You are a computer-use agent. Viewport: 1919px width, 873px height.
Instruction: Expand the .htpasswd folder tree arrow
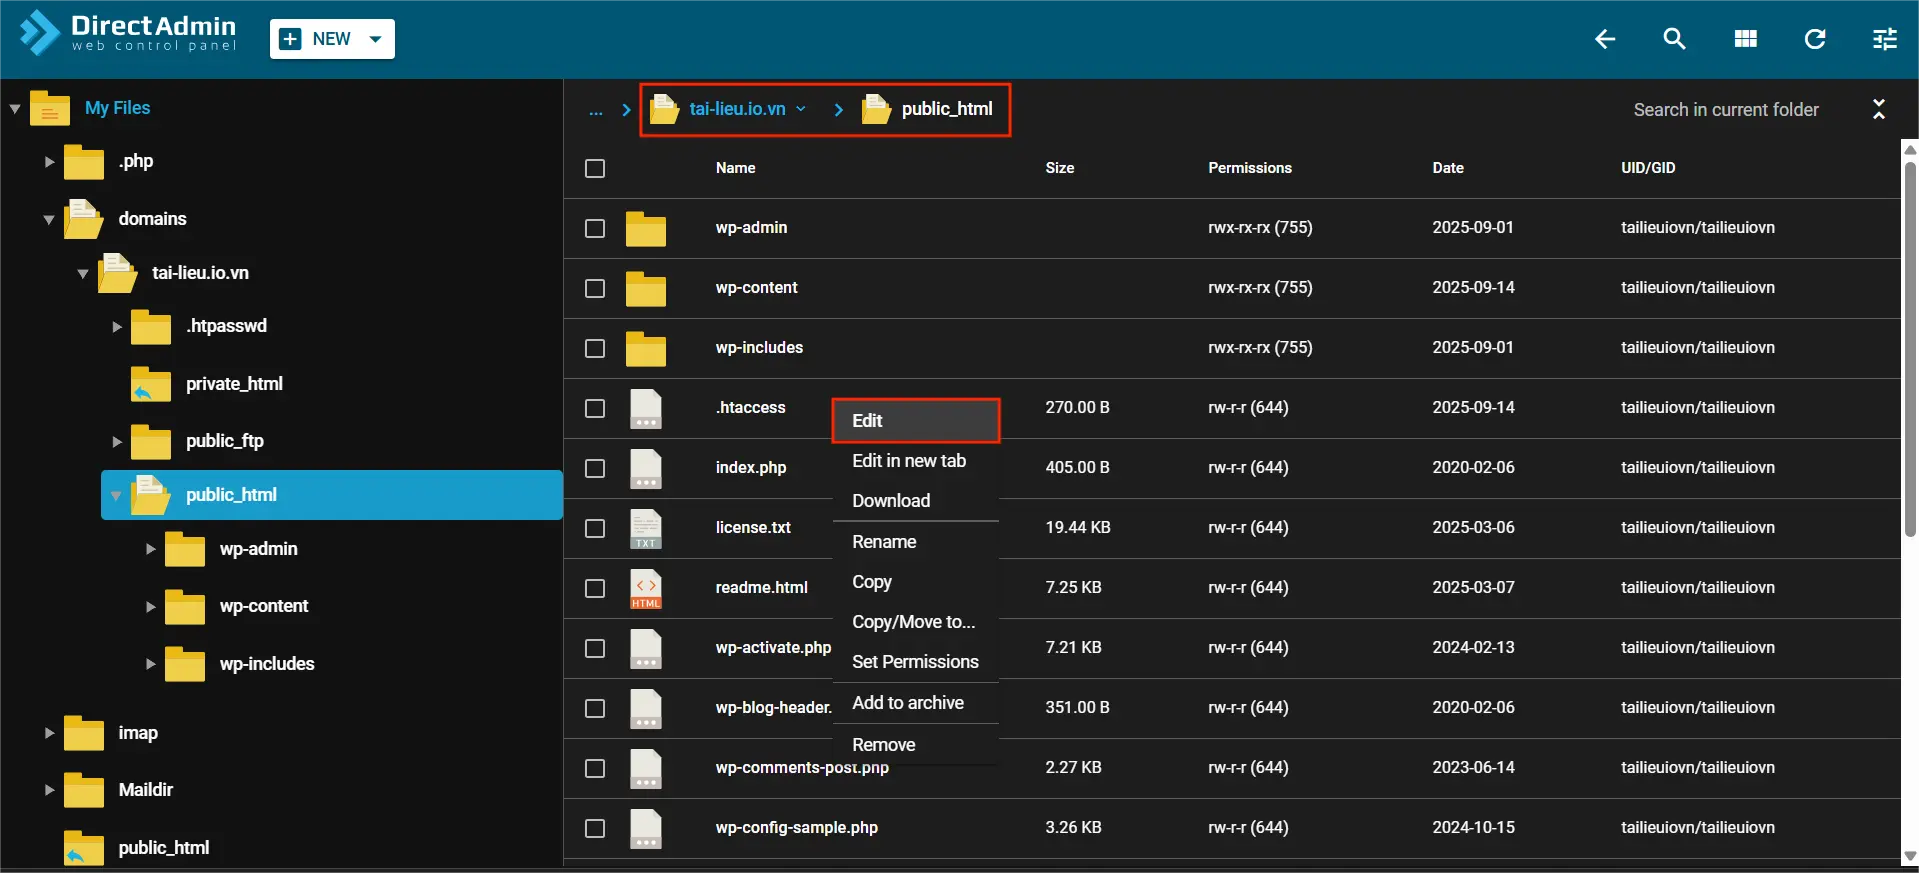click(x=117, y=326)
